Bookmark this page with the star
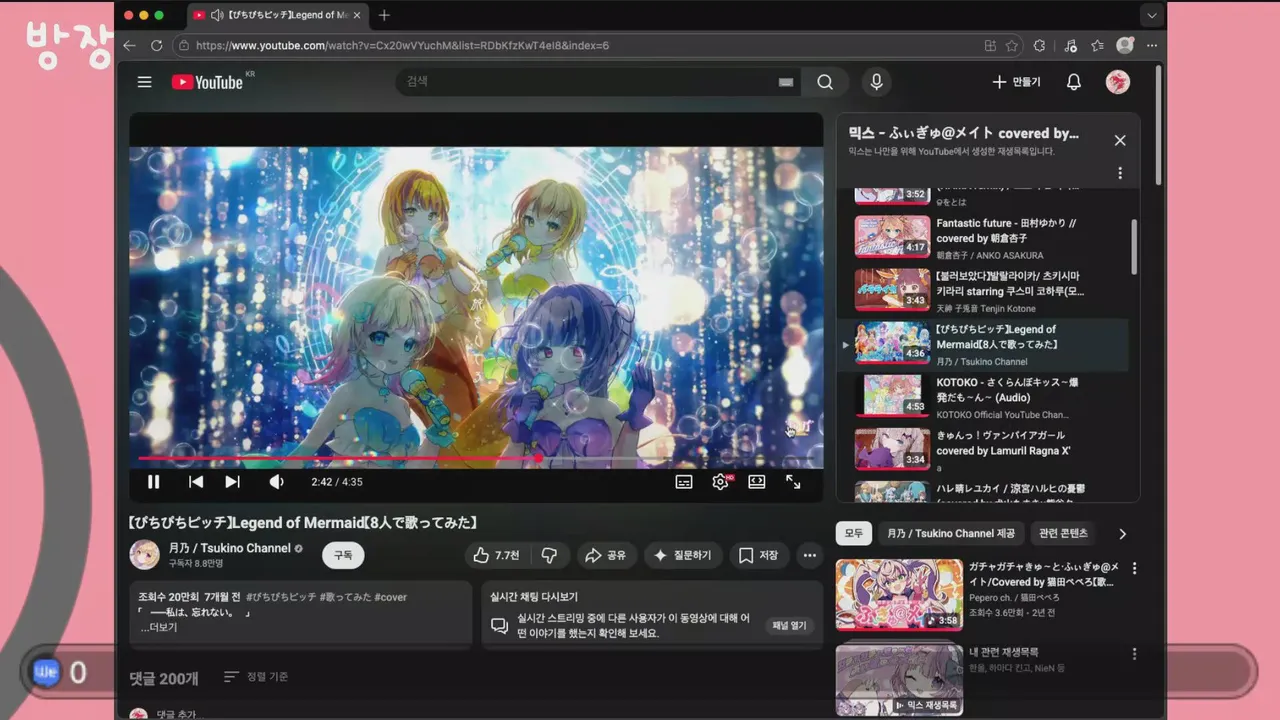Viewport: 1280px width, 720px height. point(1012,45)
